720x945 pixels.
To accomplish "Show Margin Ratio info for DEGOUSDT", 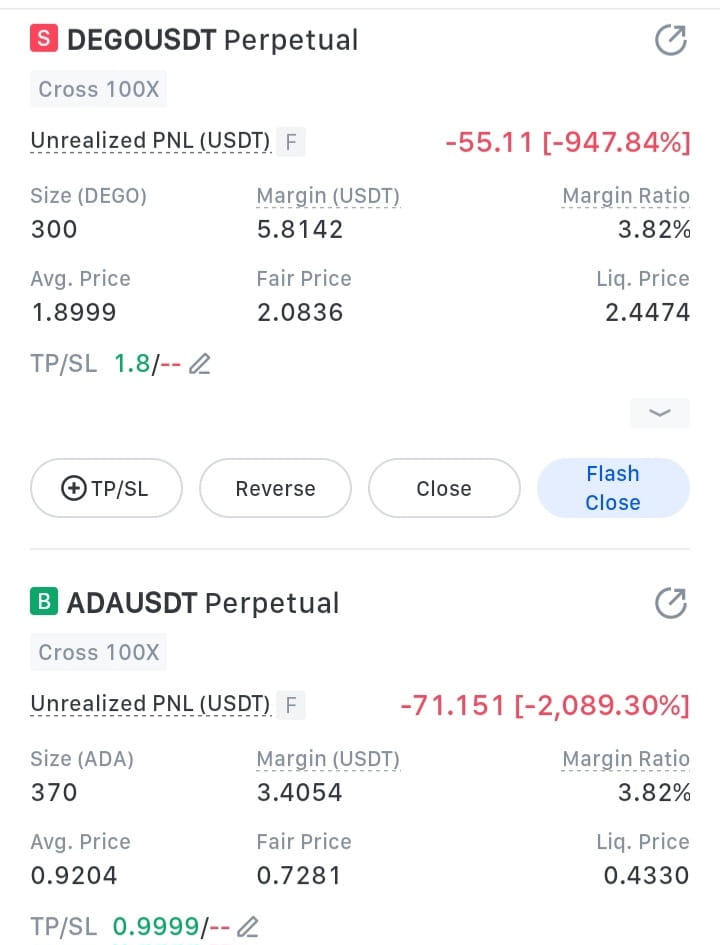I will tap(626, 196).
